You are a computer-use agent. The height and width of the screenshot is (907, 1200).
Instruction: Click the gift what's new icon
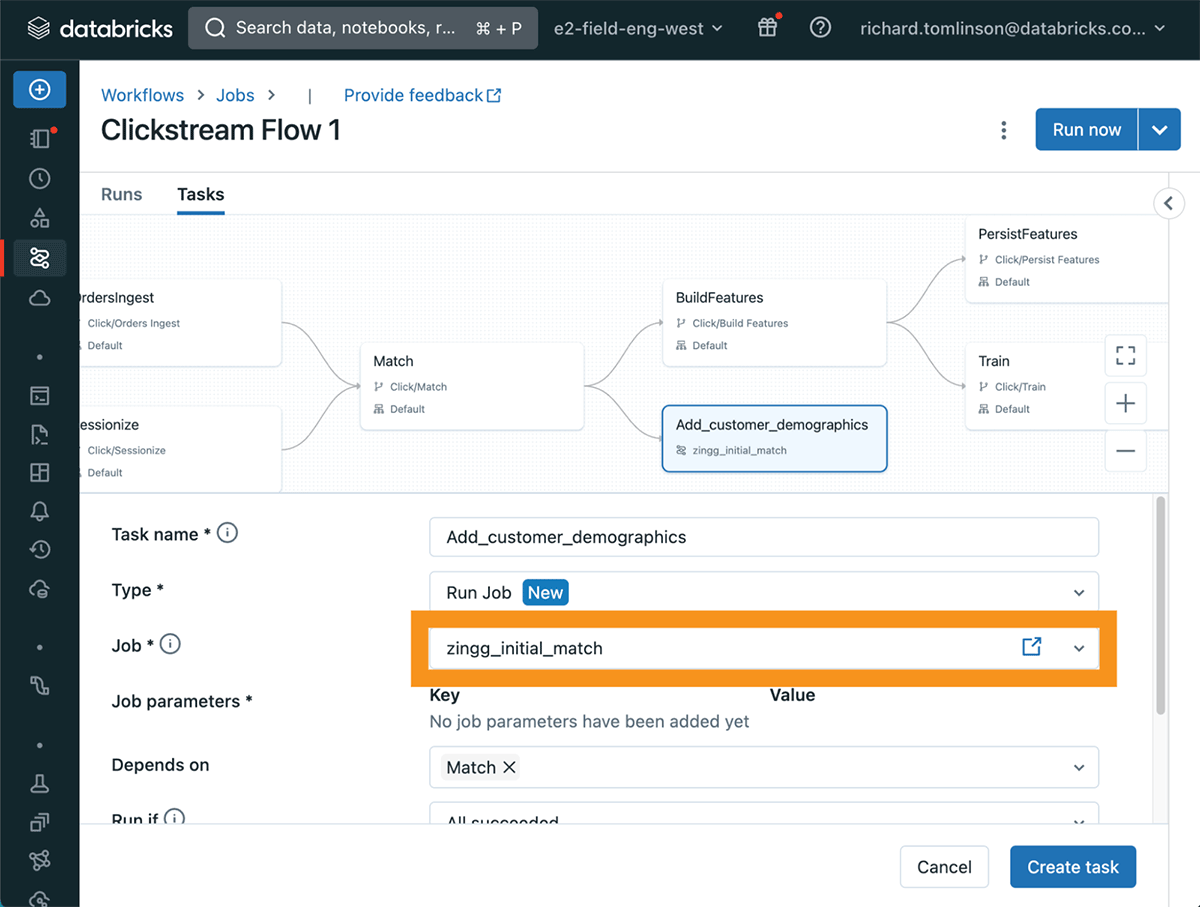tap(767, 28)
